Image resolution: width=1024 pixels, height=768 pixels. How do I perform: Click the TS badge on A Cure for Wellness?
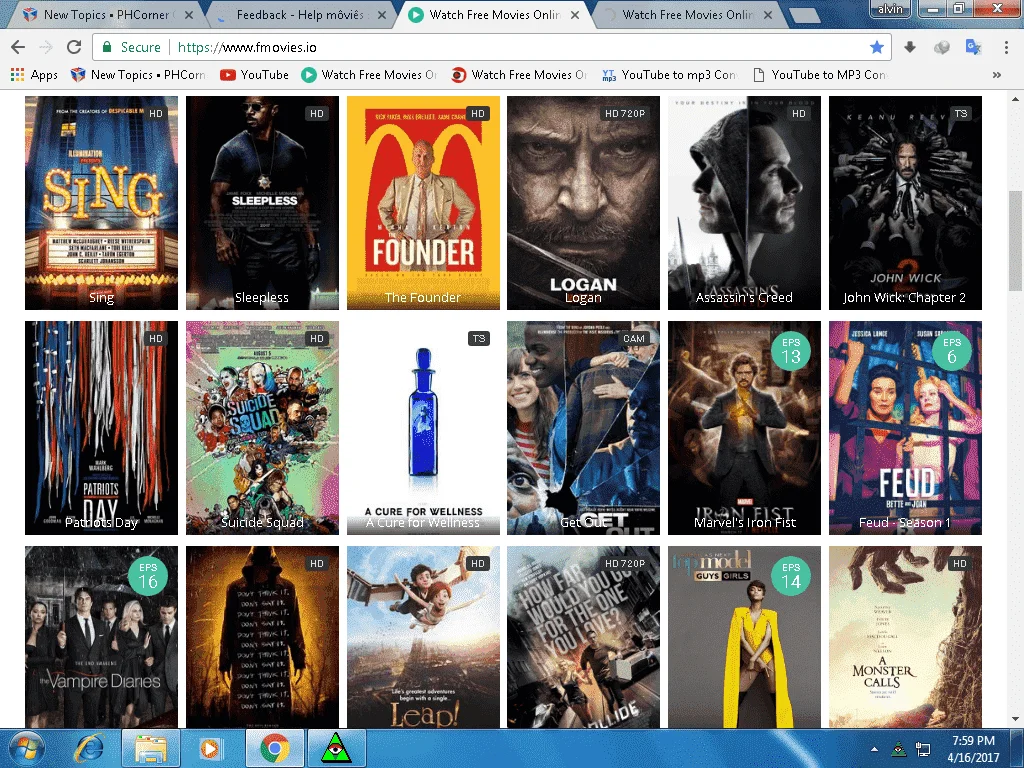click(x=479, y=338)
